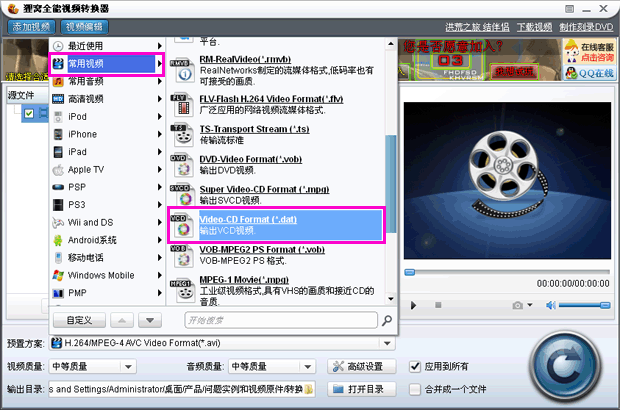Click the RM-RealVideo rmvb format icon
Viewport: 620px width, 410px height.
(x=182, y=70)
